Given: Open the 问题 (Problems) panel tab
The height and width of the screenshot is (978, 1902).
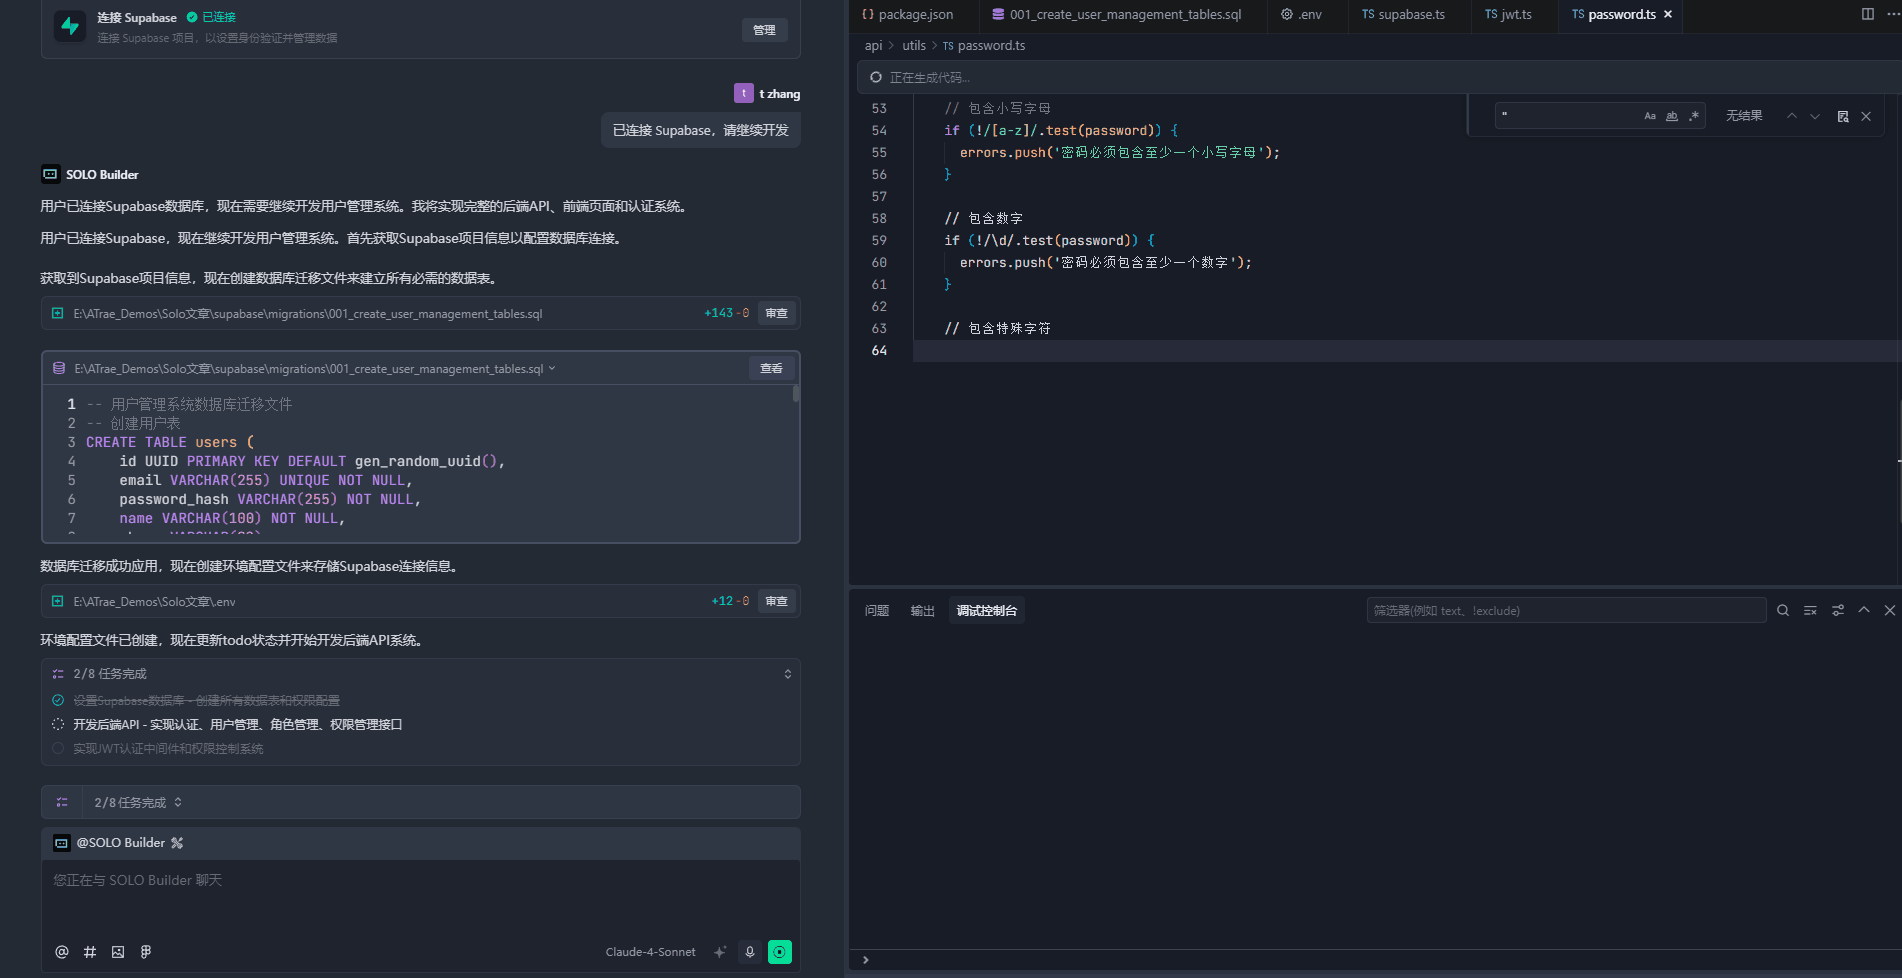Looking at the screenshot, I should [877, 610].
